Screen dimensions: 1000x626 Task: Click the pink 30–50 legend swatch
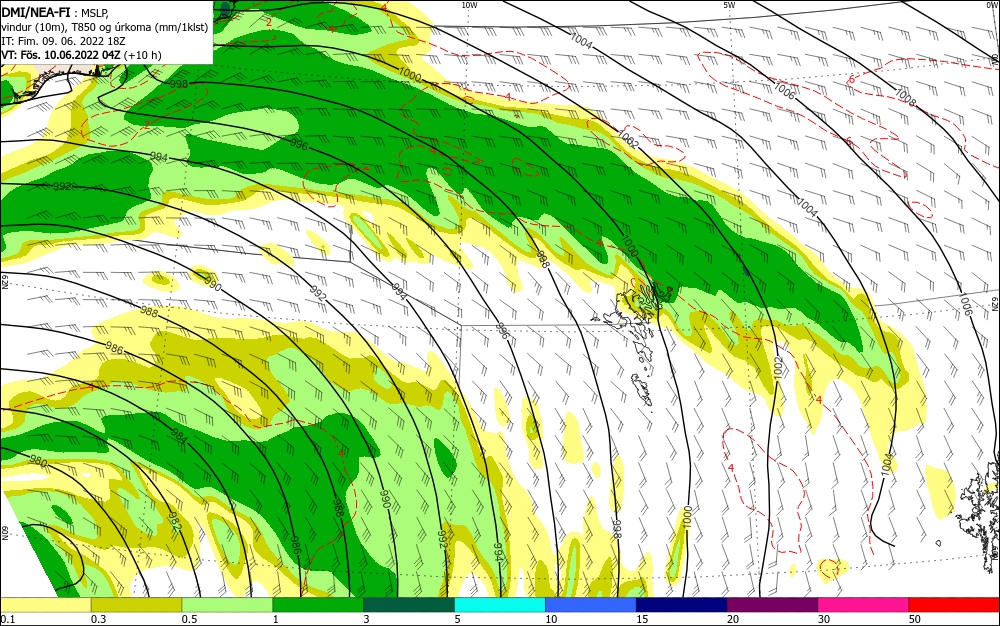864,605
